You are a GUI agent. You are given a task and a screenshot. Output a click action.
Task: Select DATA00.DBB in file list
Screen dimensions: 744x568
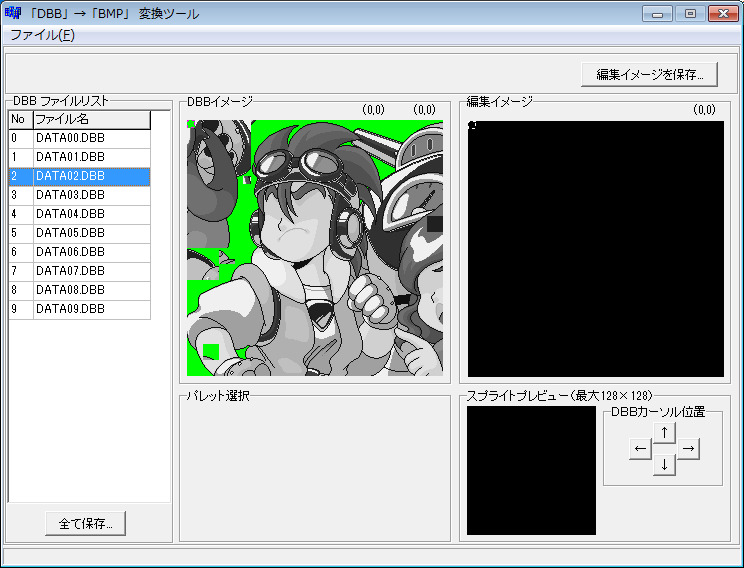(70, 138)
